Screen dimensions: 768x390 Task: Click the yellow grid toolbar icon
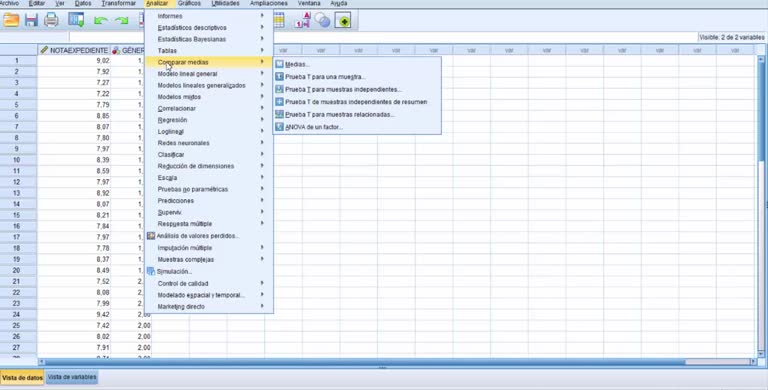pos(279,20)
